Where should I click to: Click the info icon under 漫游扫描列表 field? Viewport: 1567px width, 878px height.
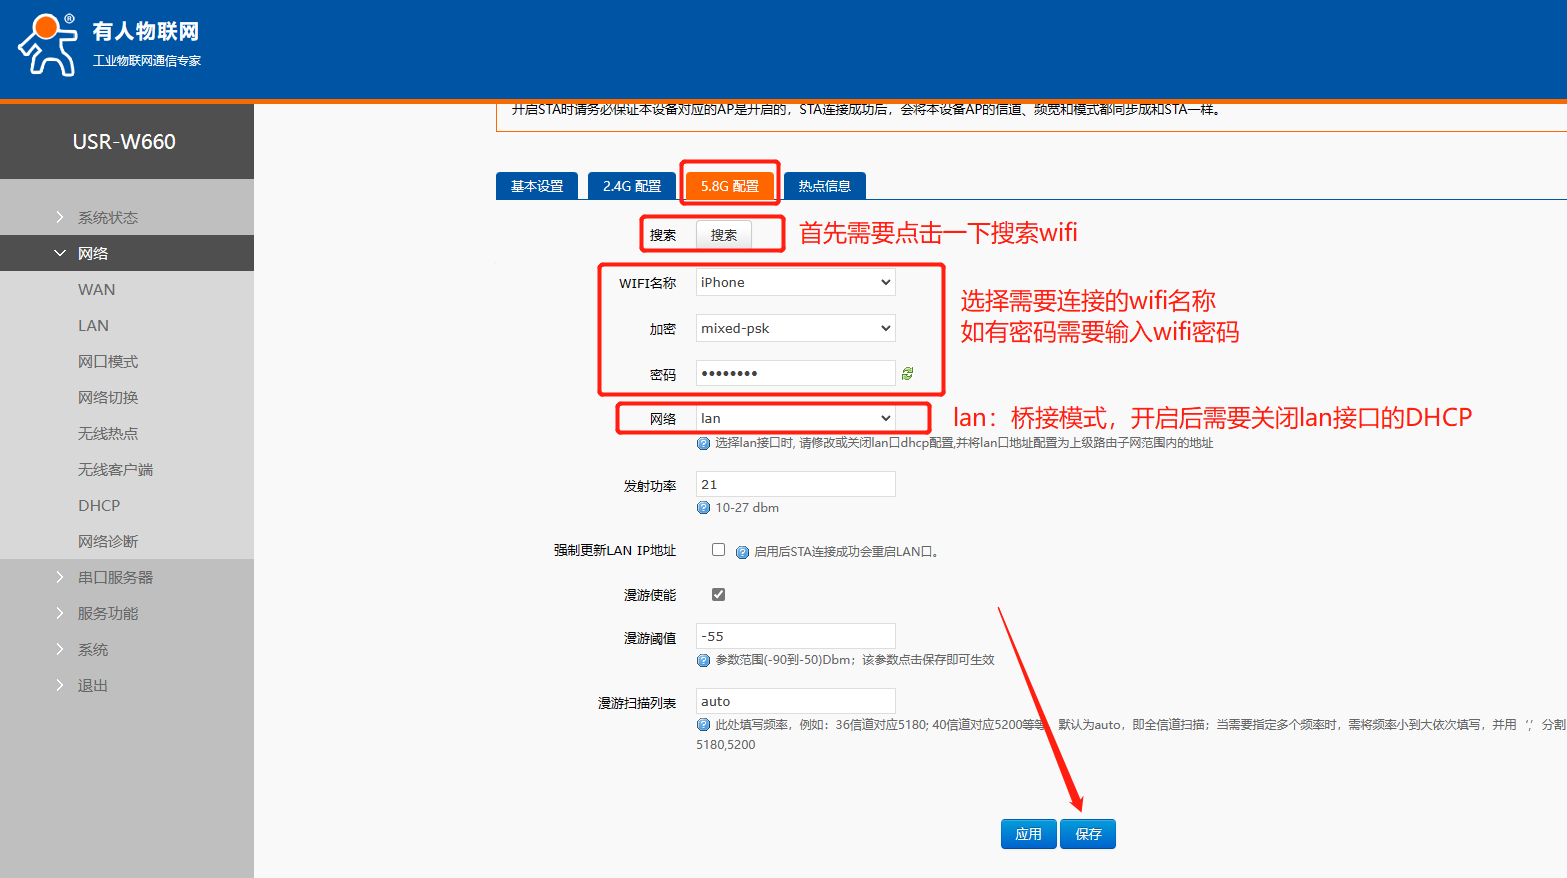pos(703,725)
